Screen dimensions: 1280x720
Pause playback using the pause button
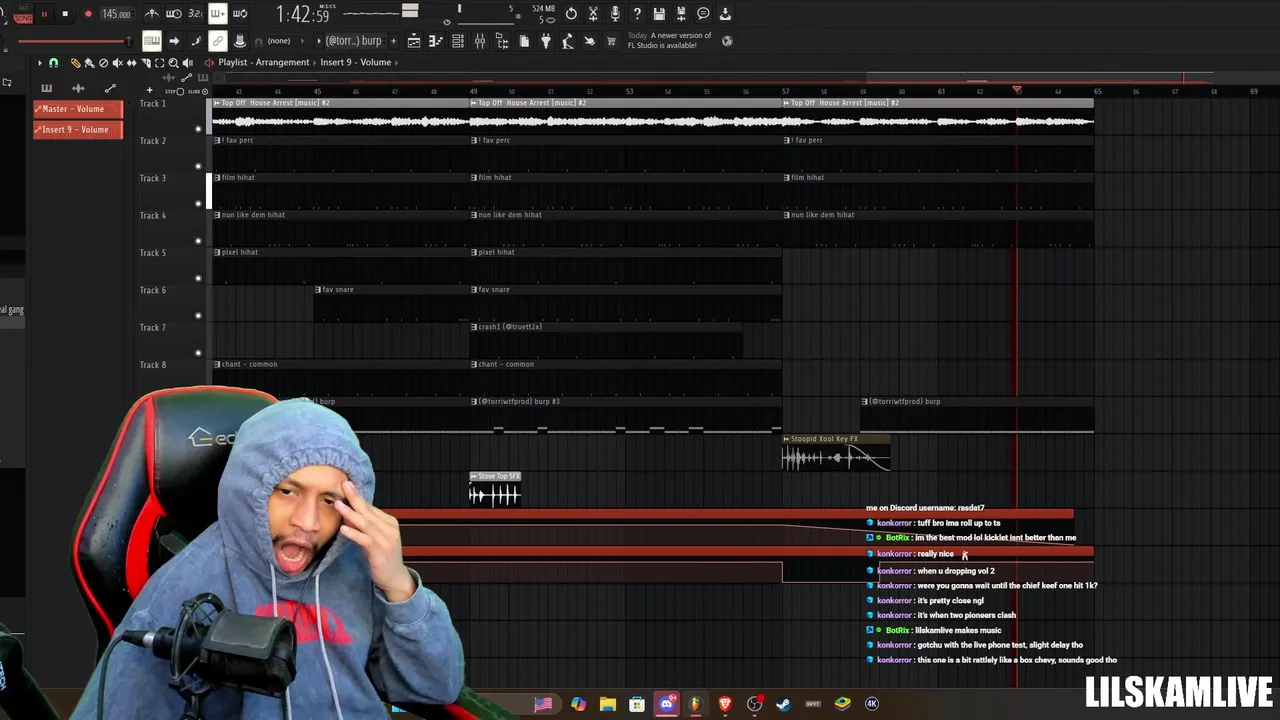point(44,14)
